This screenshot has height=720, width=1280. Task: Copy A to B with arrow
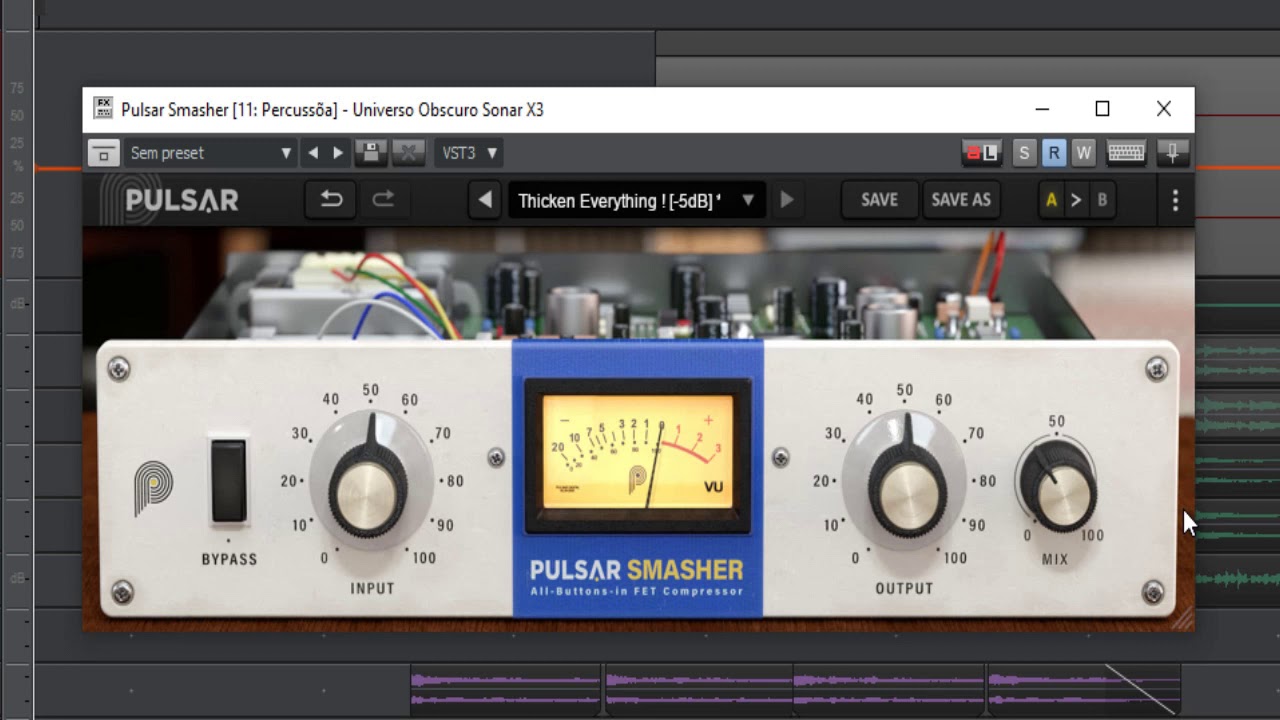(1076, 200)
